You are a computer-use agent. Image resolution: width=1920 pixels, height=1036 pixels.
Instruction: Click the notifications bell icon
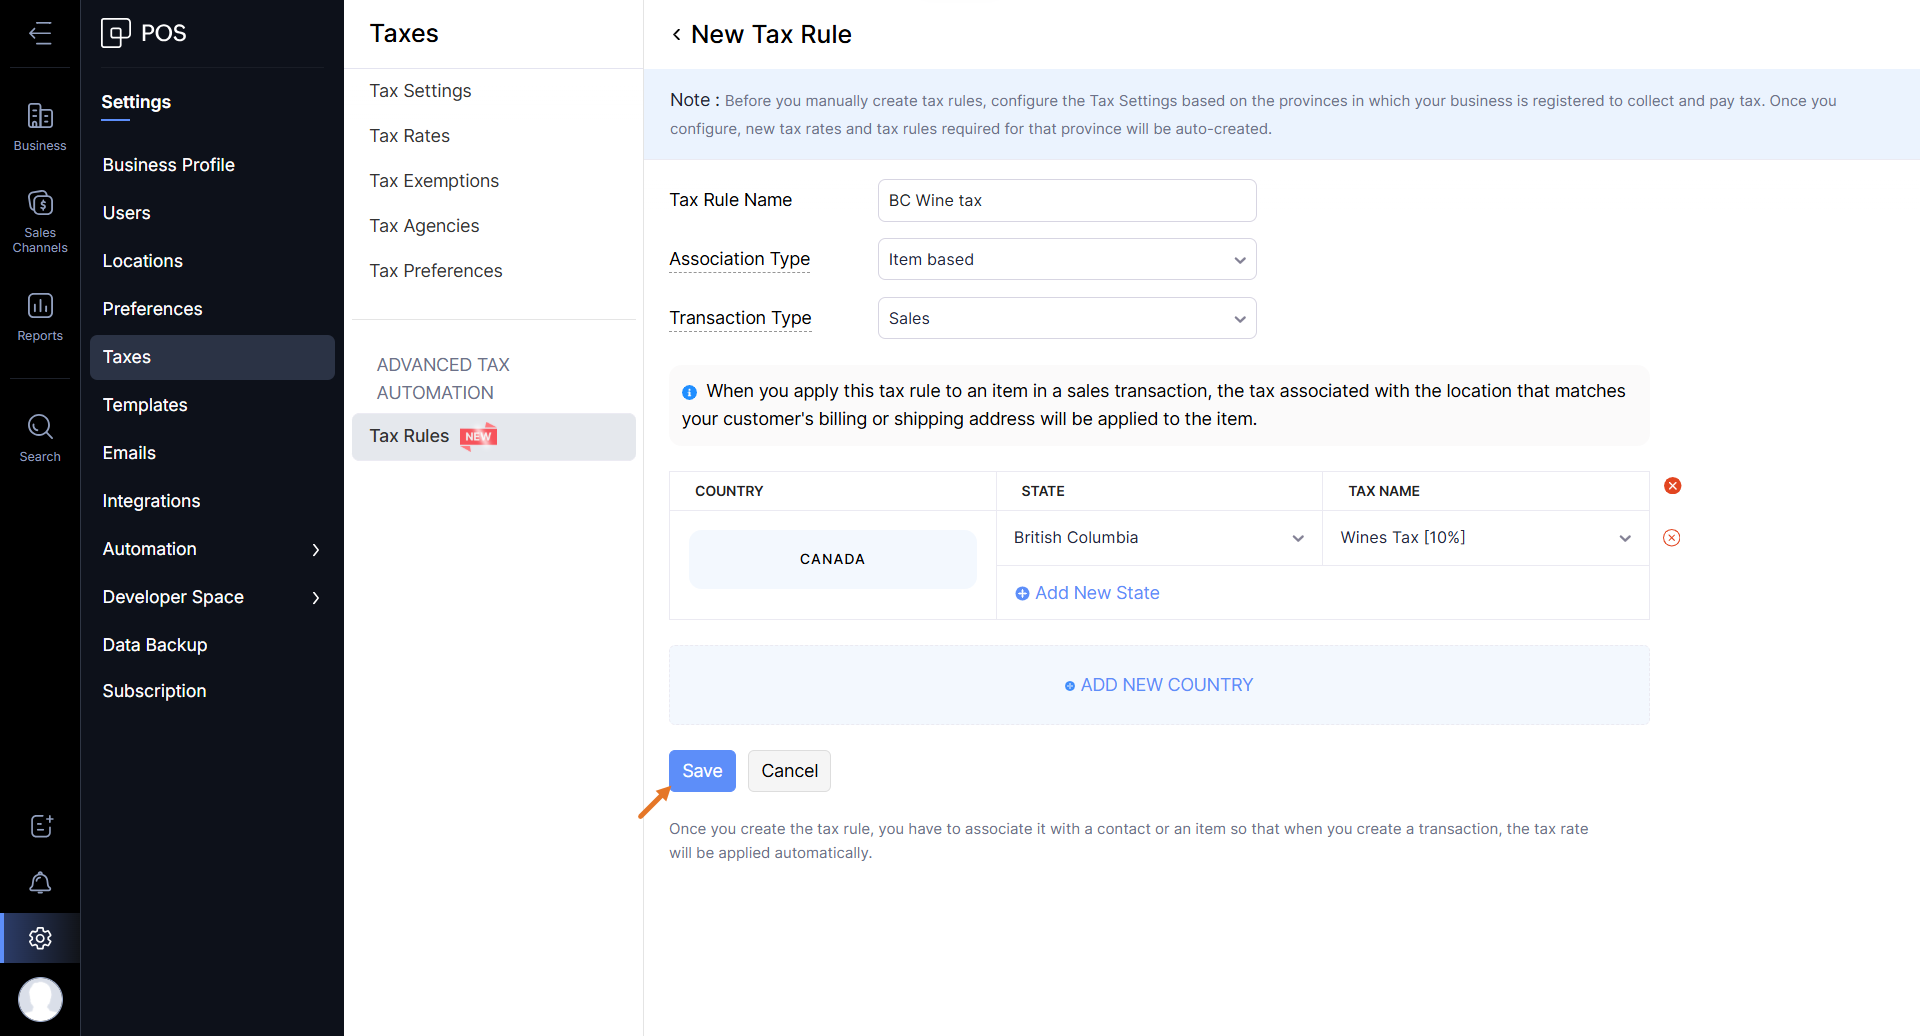[40, 883]
